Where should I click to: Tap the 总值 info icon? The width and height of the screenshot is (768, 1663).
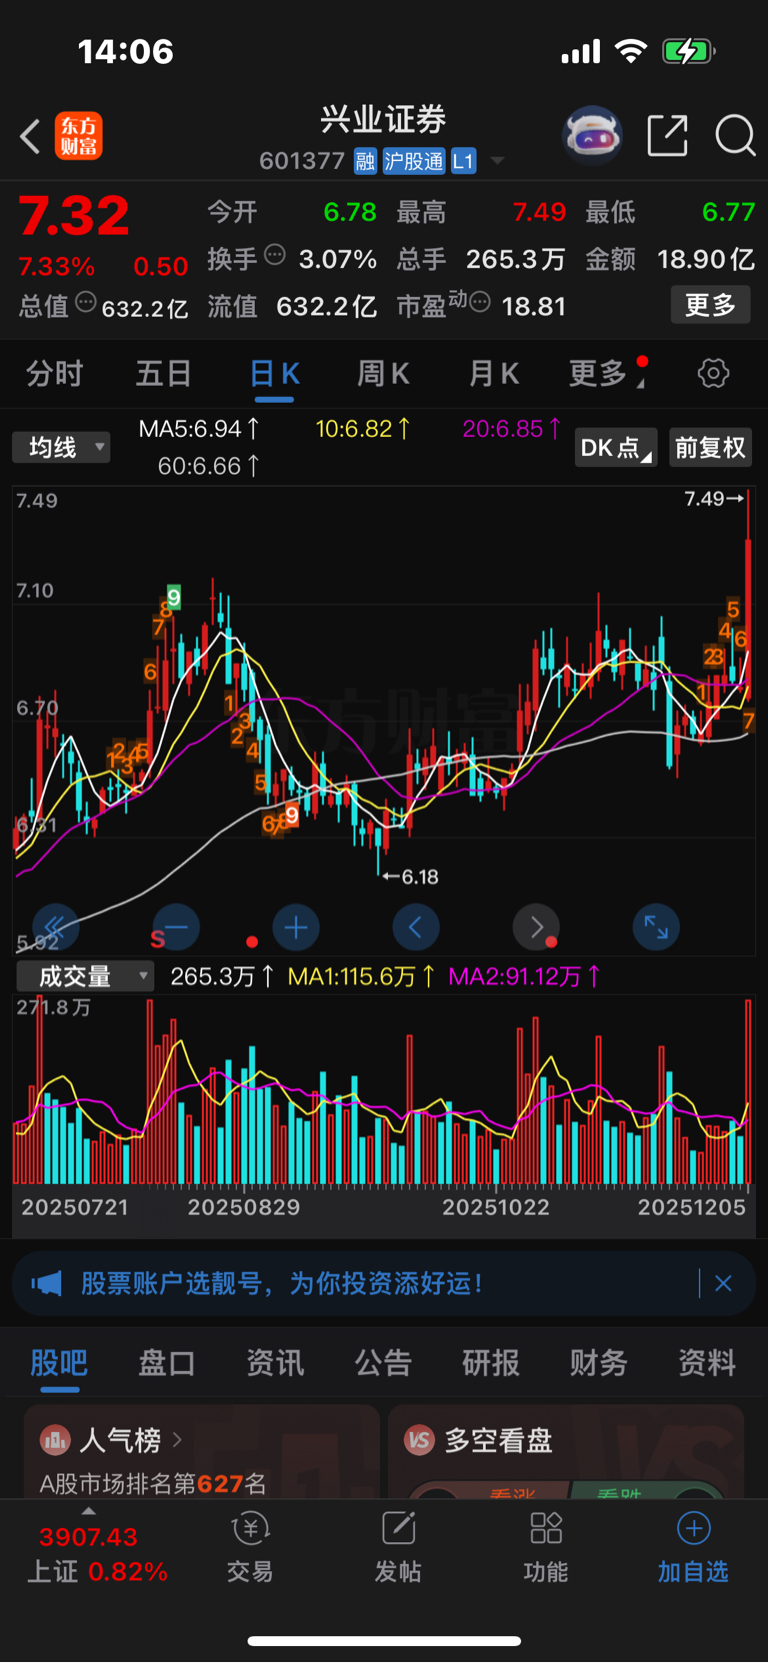(x=86, y=301)
